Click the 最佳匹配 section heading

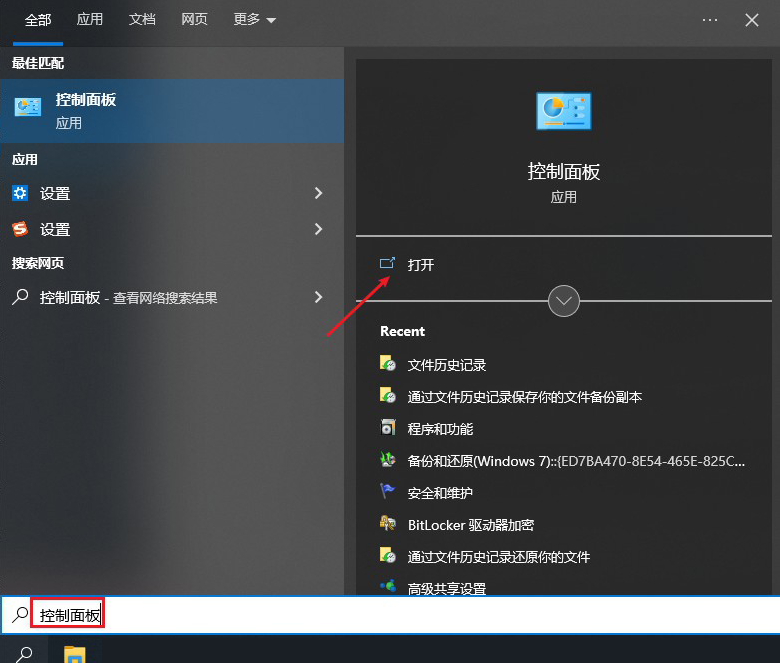(38, 63)
